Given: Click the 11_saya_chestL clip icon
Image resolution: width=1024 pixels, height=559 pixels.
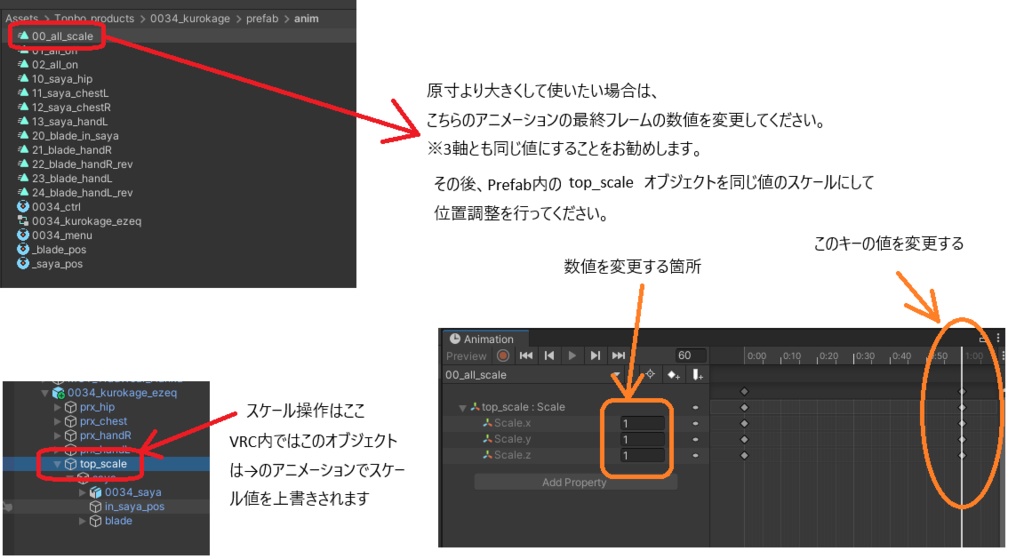Looking at the screenshot, I should click(x=24, y=93).
